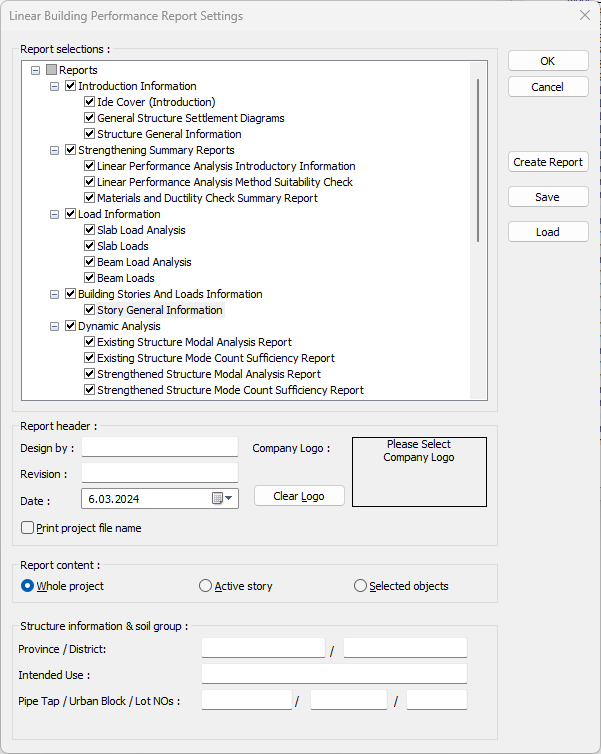Uncheck Existing Structure Mode Count Sufficiency Report
Viewport: 601px width, 754px height.
point(89,357)
